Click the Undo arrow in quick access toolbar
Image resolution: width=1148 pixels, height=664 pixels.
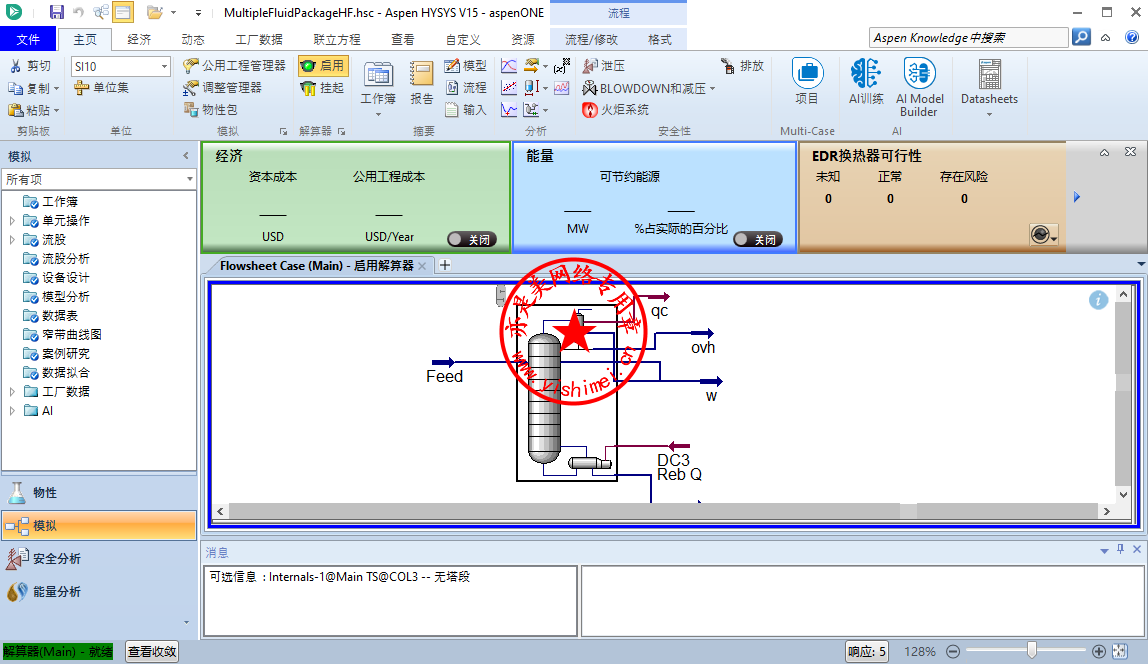pos(78,12)
